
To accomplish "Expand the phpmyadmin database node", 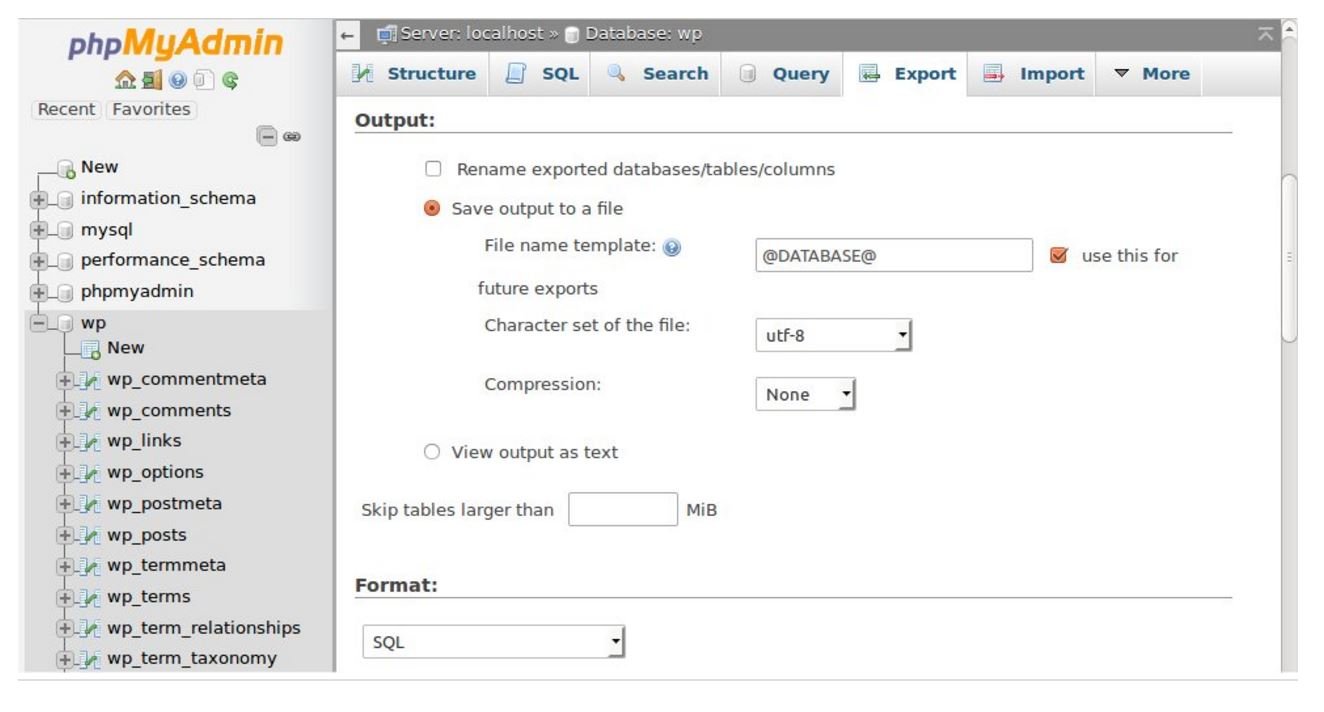I will (x=38, y=292).
